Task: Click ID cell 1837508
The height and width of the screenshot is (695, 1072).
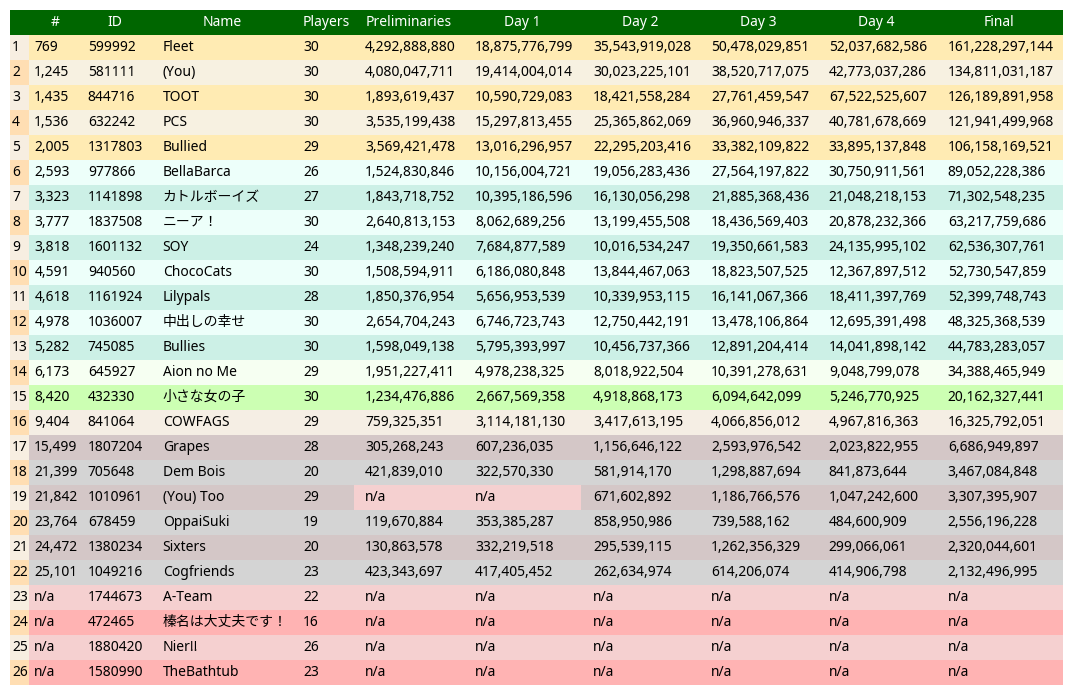Action: tap(115, 221)
